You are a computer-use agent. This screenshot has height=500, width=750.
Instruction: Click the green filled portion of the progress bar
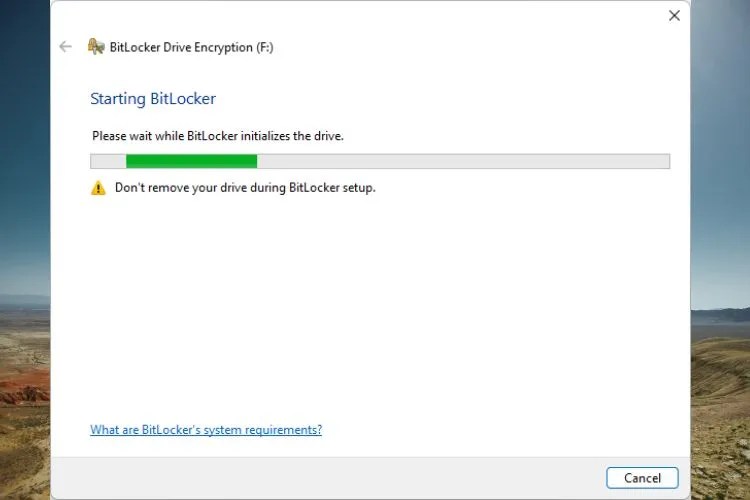191,161
